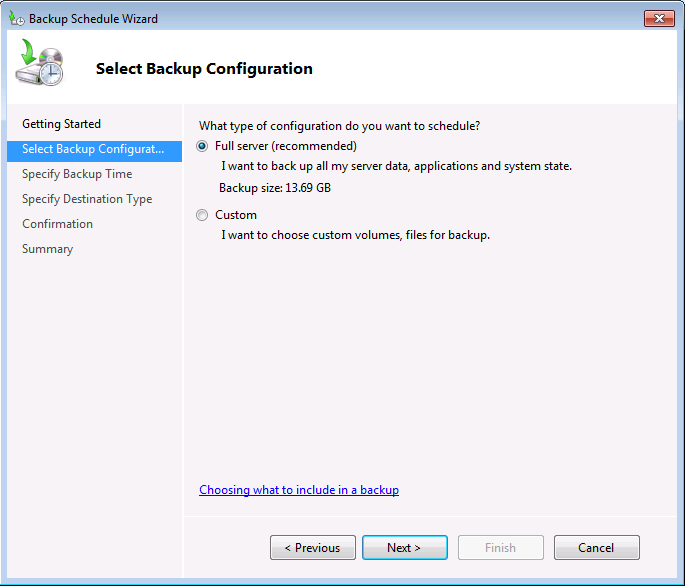Click the 'I want to choose custom volumes' description

(355, 235)
